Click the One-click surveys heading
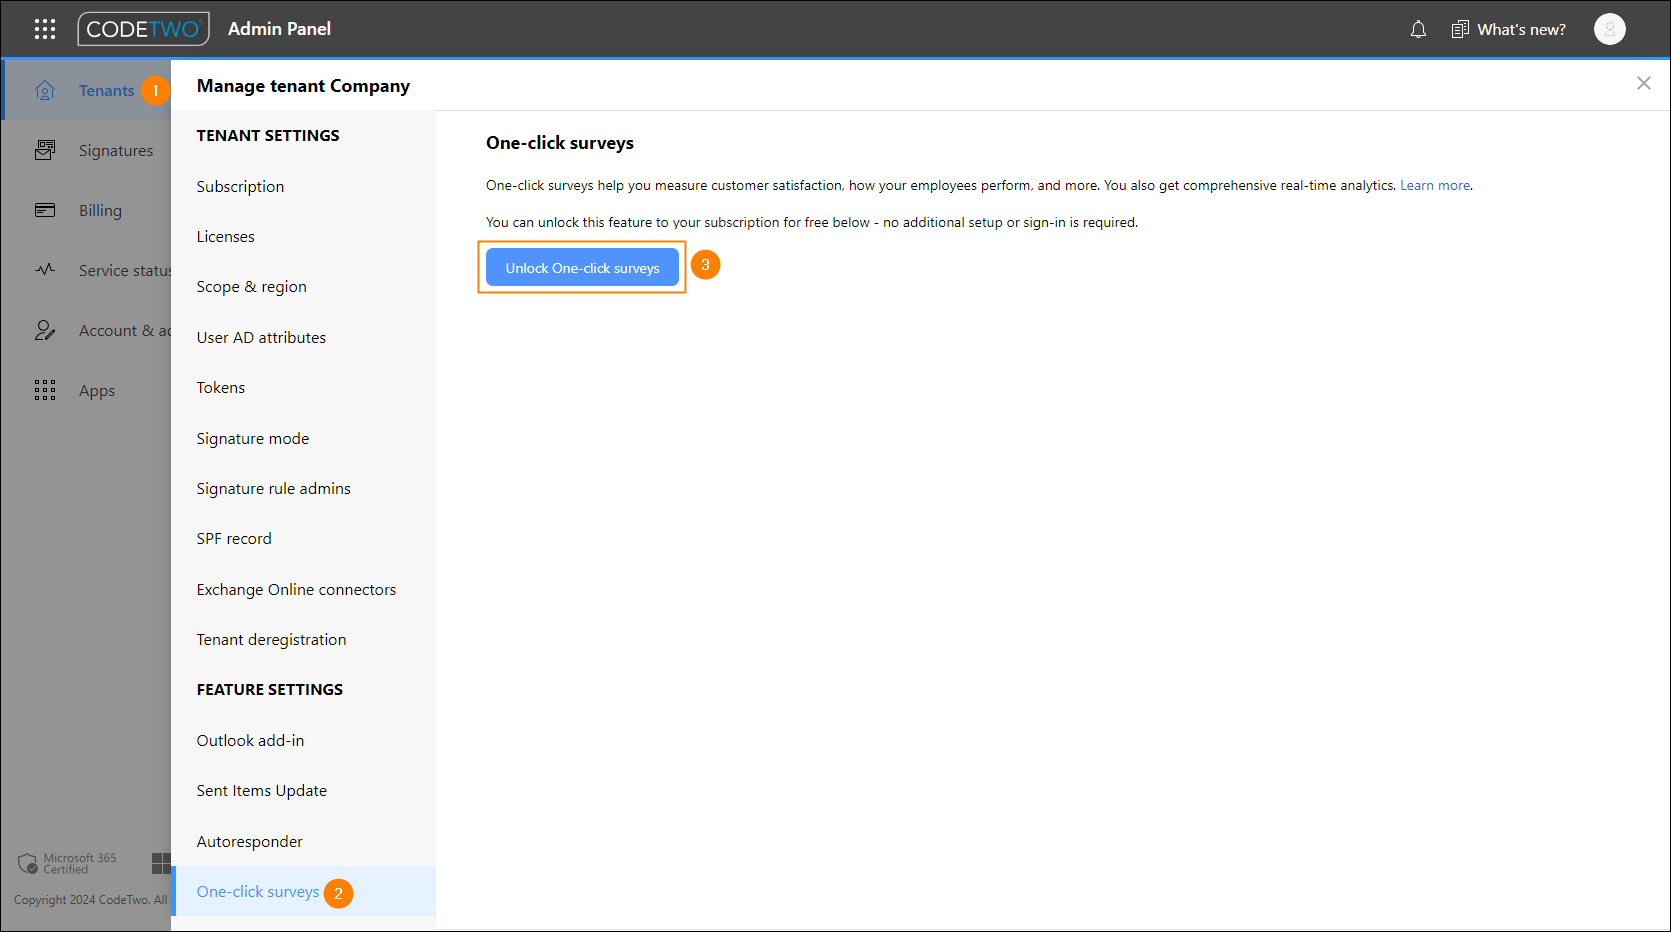 pyautogui.click(x=560, y=143)
